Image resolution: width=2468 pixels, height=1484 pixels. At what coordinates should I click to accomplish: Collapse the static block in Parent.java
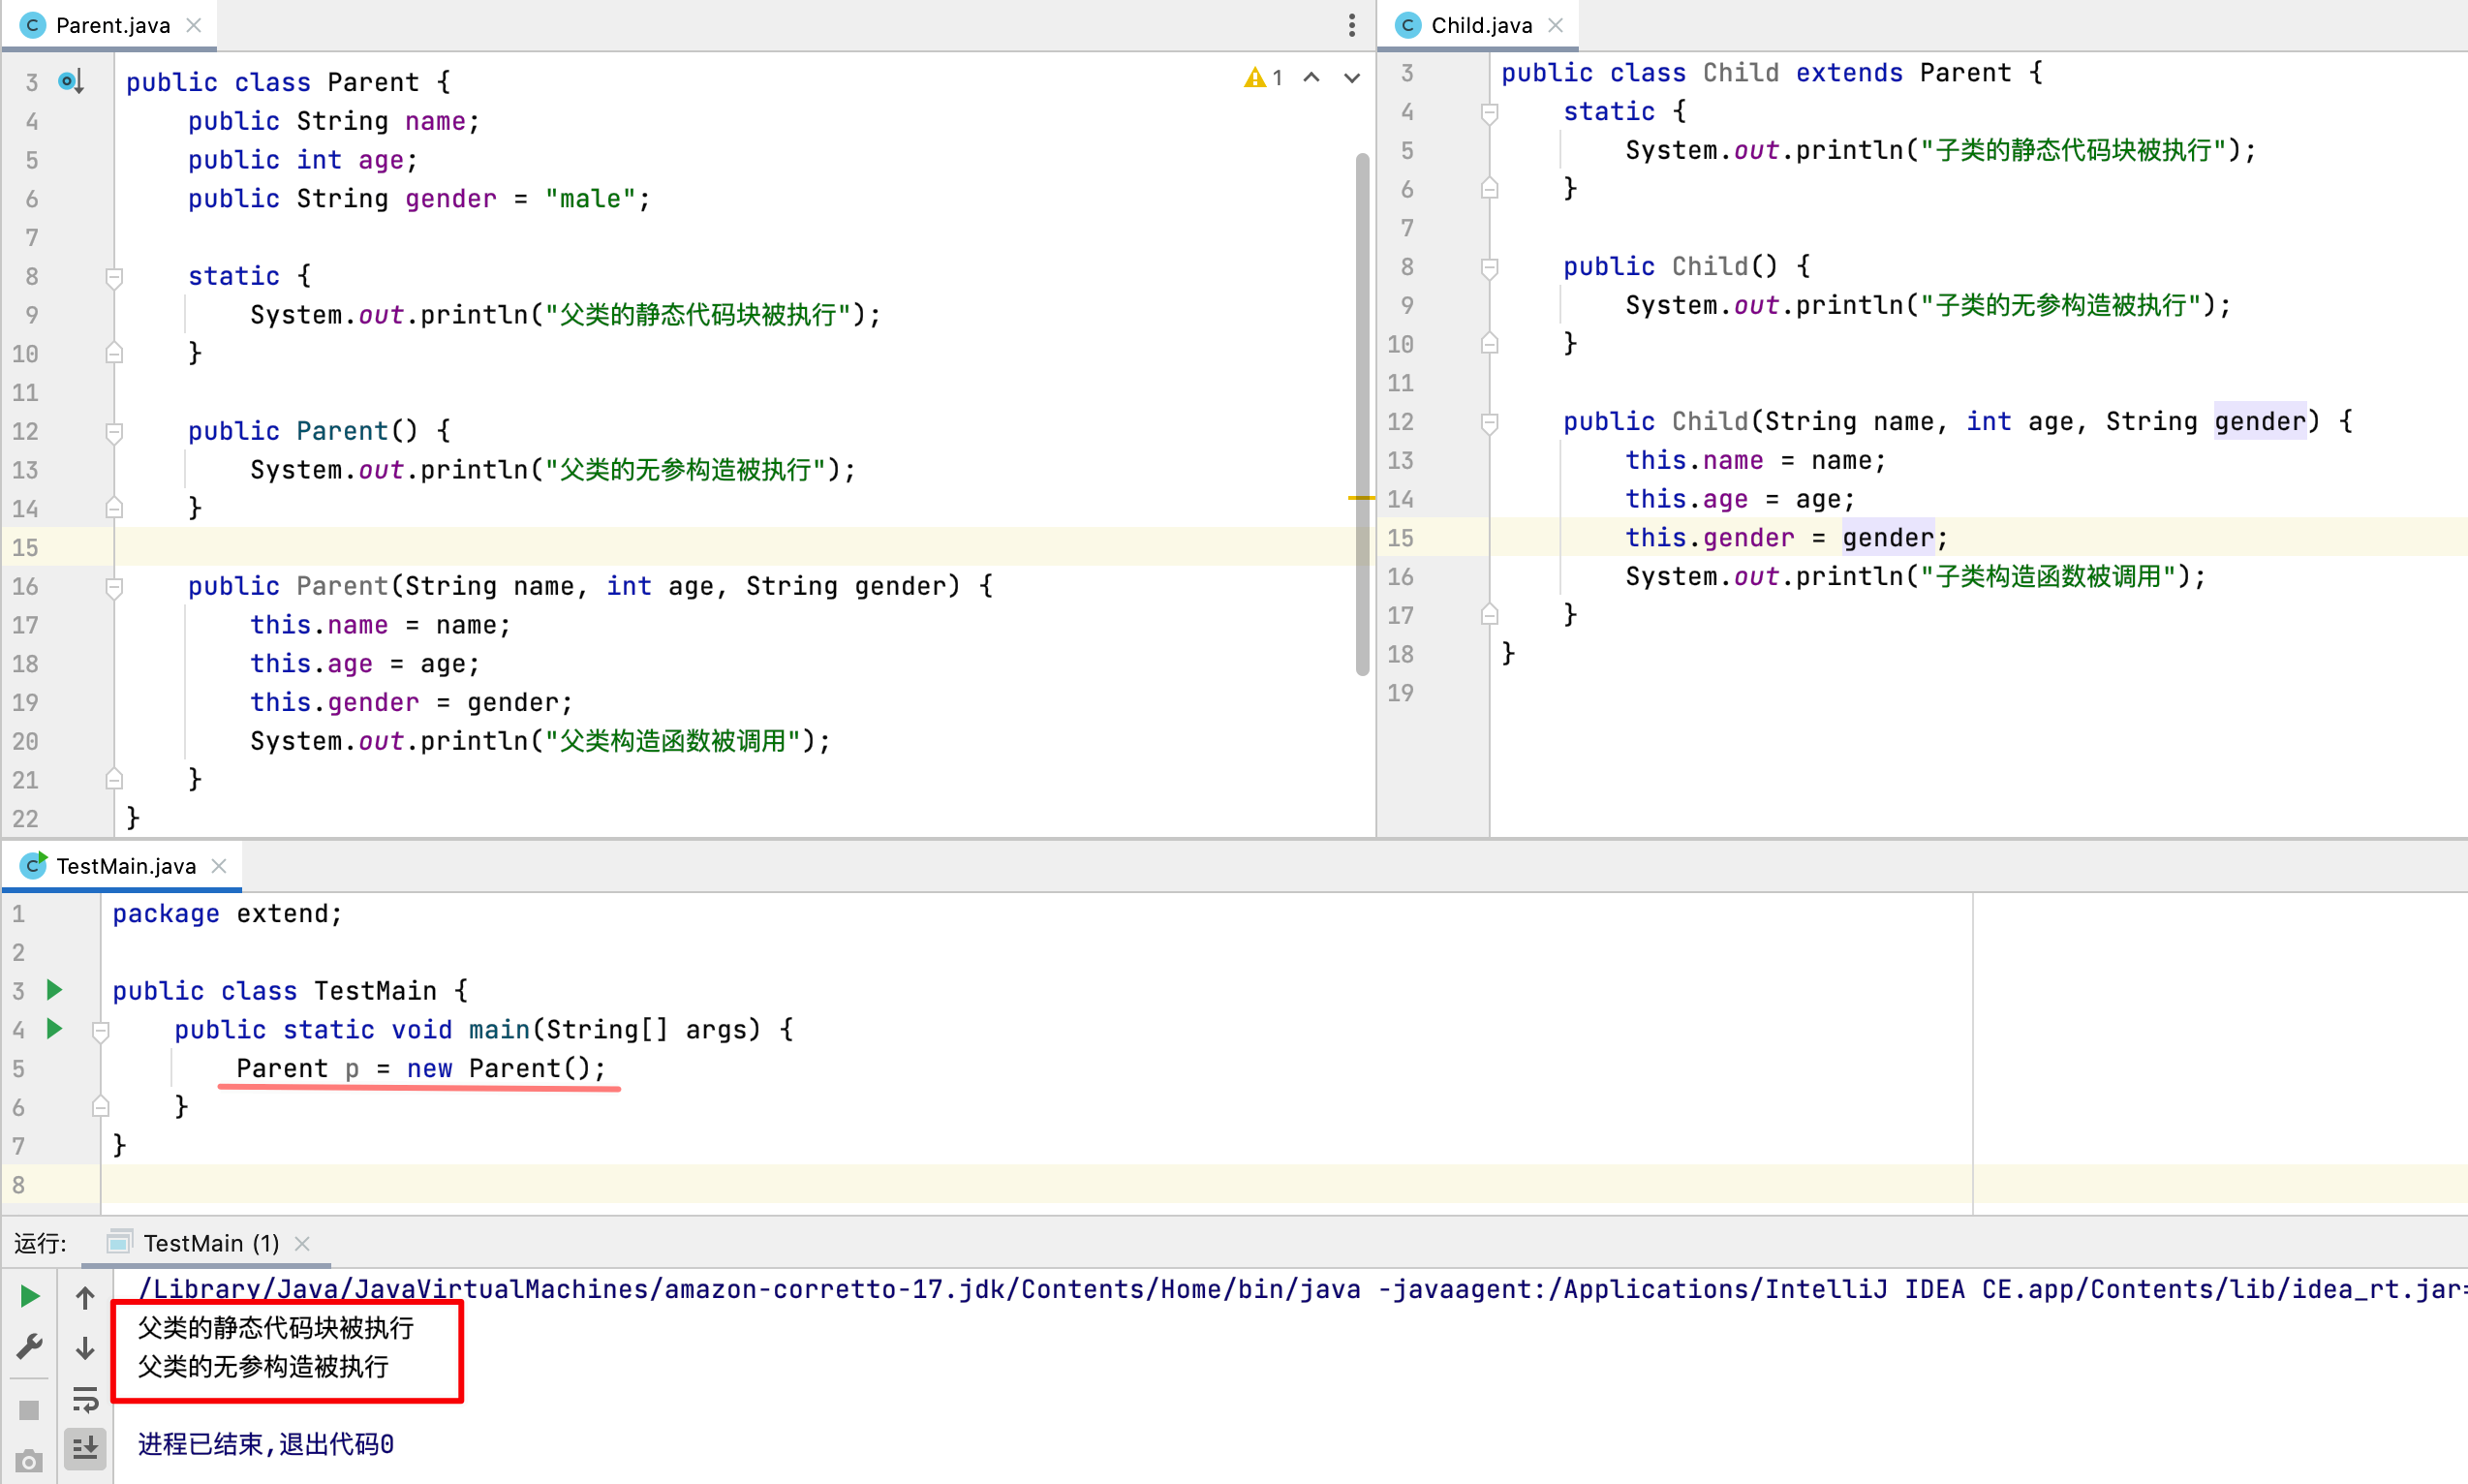[113, 276]
